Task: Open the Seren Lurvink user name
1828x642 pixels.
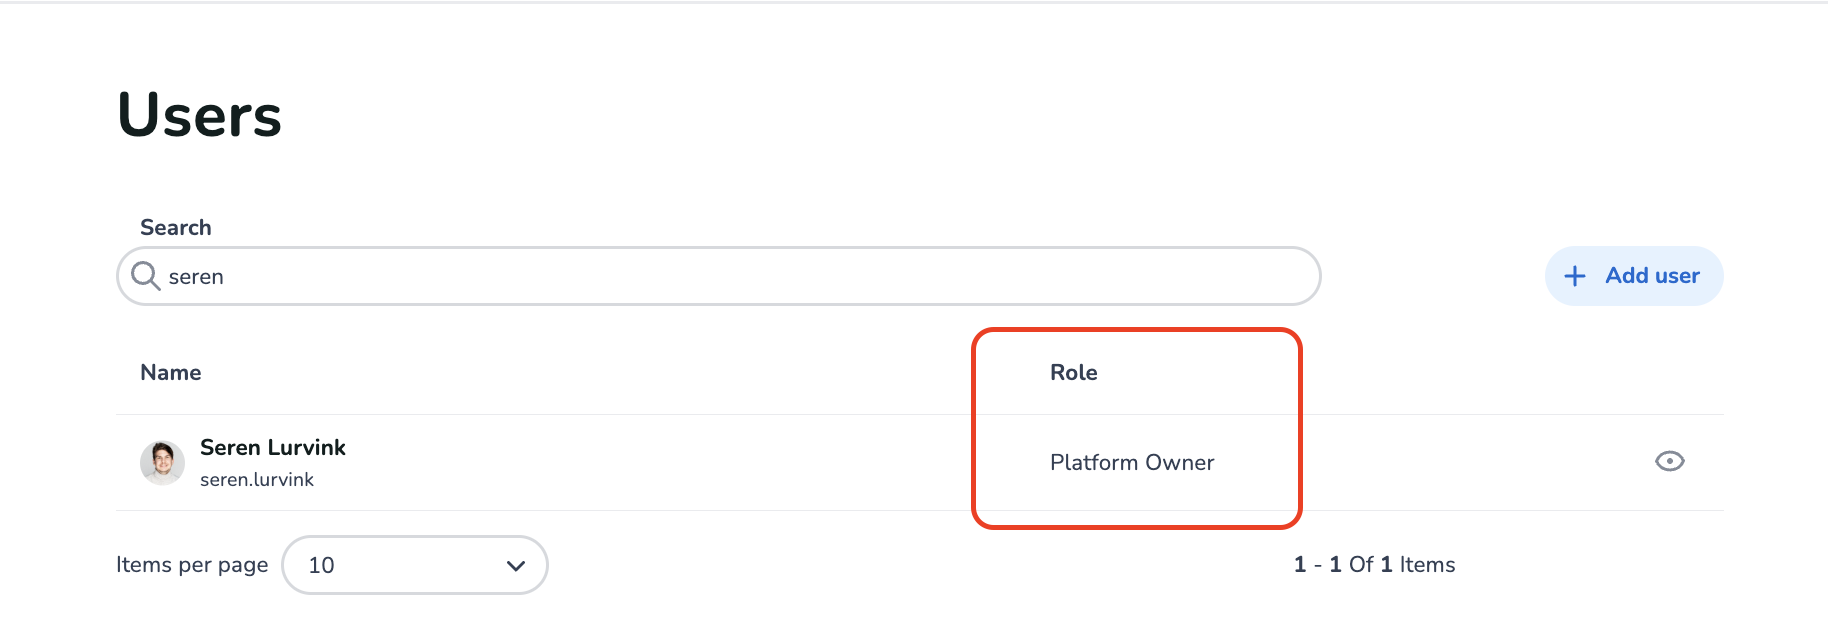Action: tap(273, 447)
